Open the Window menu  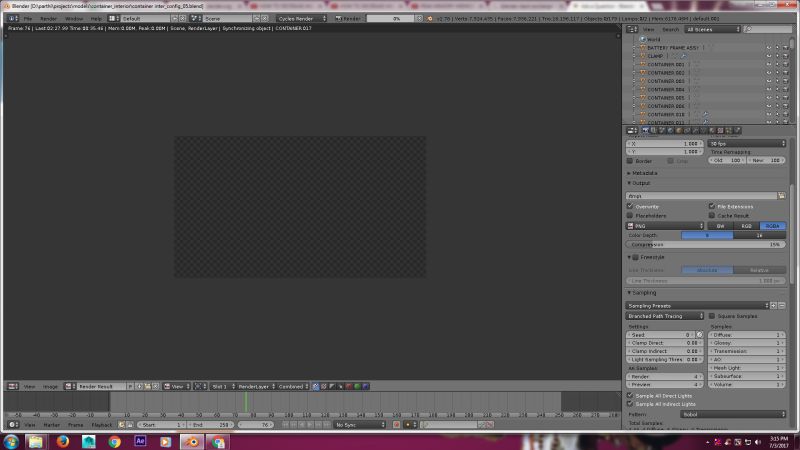point(74,18)
